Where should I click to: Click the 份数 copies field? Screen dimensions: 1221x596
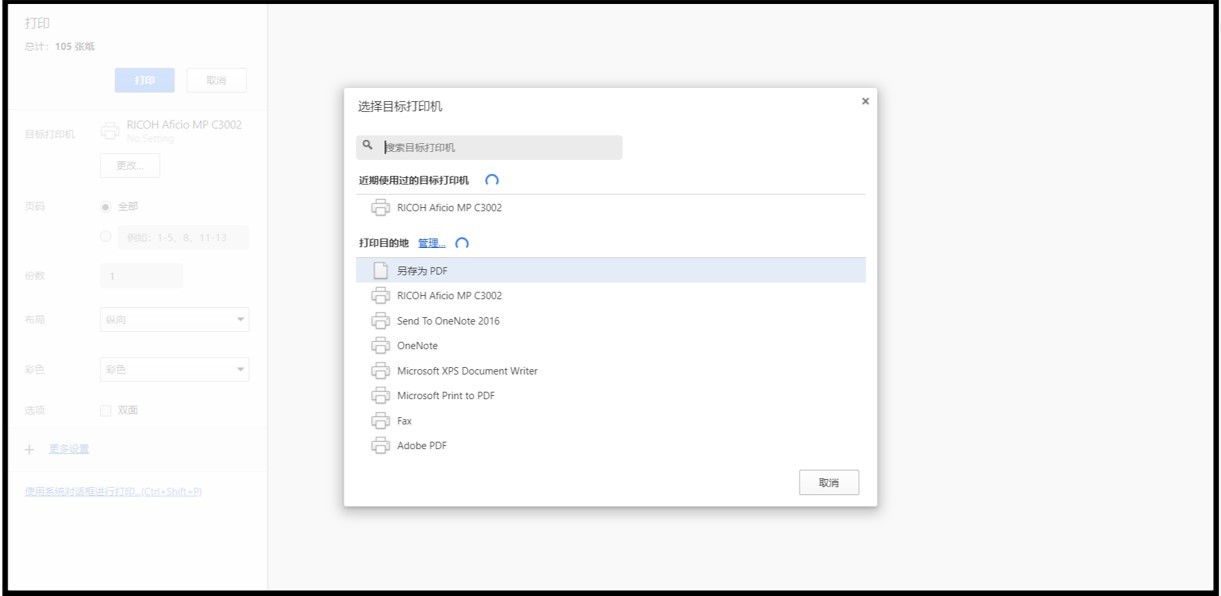coord(142,276)
